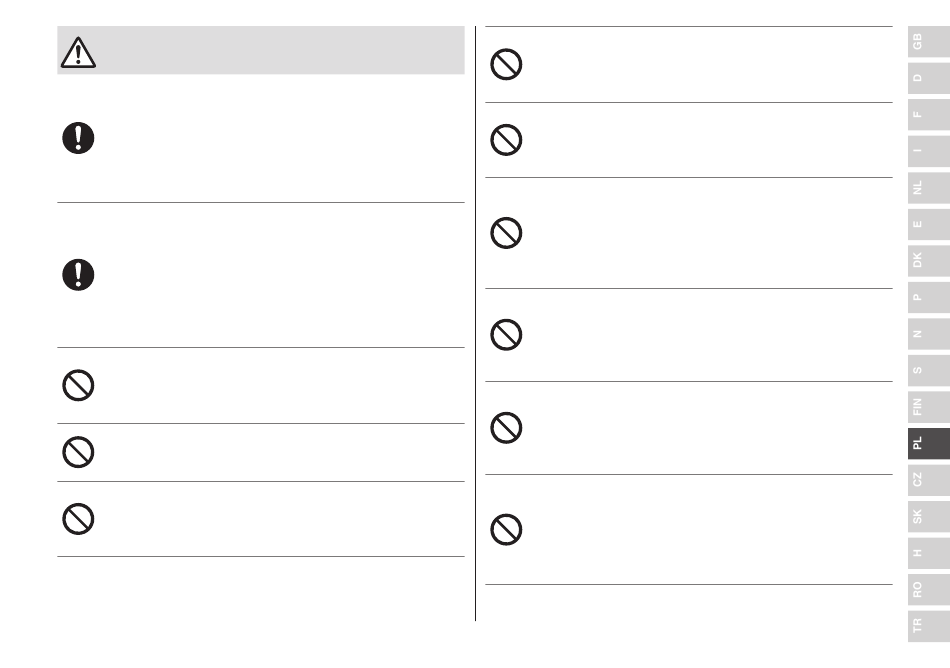Viewport: 950px width, 668px height.
Task: Click the topmost prohibition icon in right column
Action: pos(506,64)
